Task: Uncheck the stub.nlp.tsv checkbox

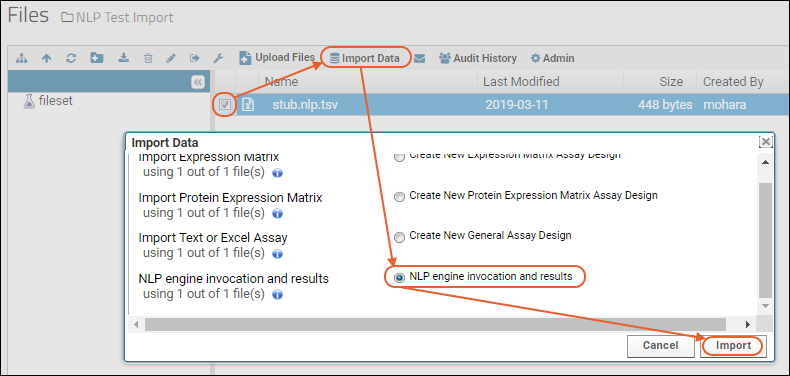Action: (225, 105)
